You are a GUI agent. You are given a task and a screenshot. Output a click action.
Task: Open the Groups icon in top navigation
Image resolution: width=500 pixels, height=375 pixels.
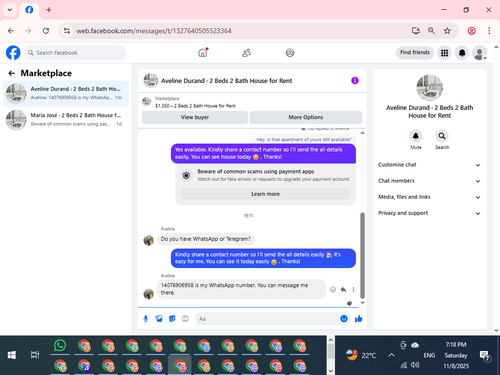point(290,53)
